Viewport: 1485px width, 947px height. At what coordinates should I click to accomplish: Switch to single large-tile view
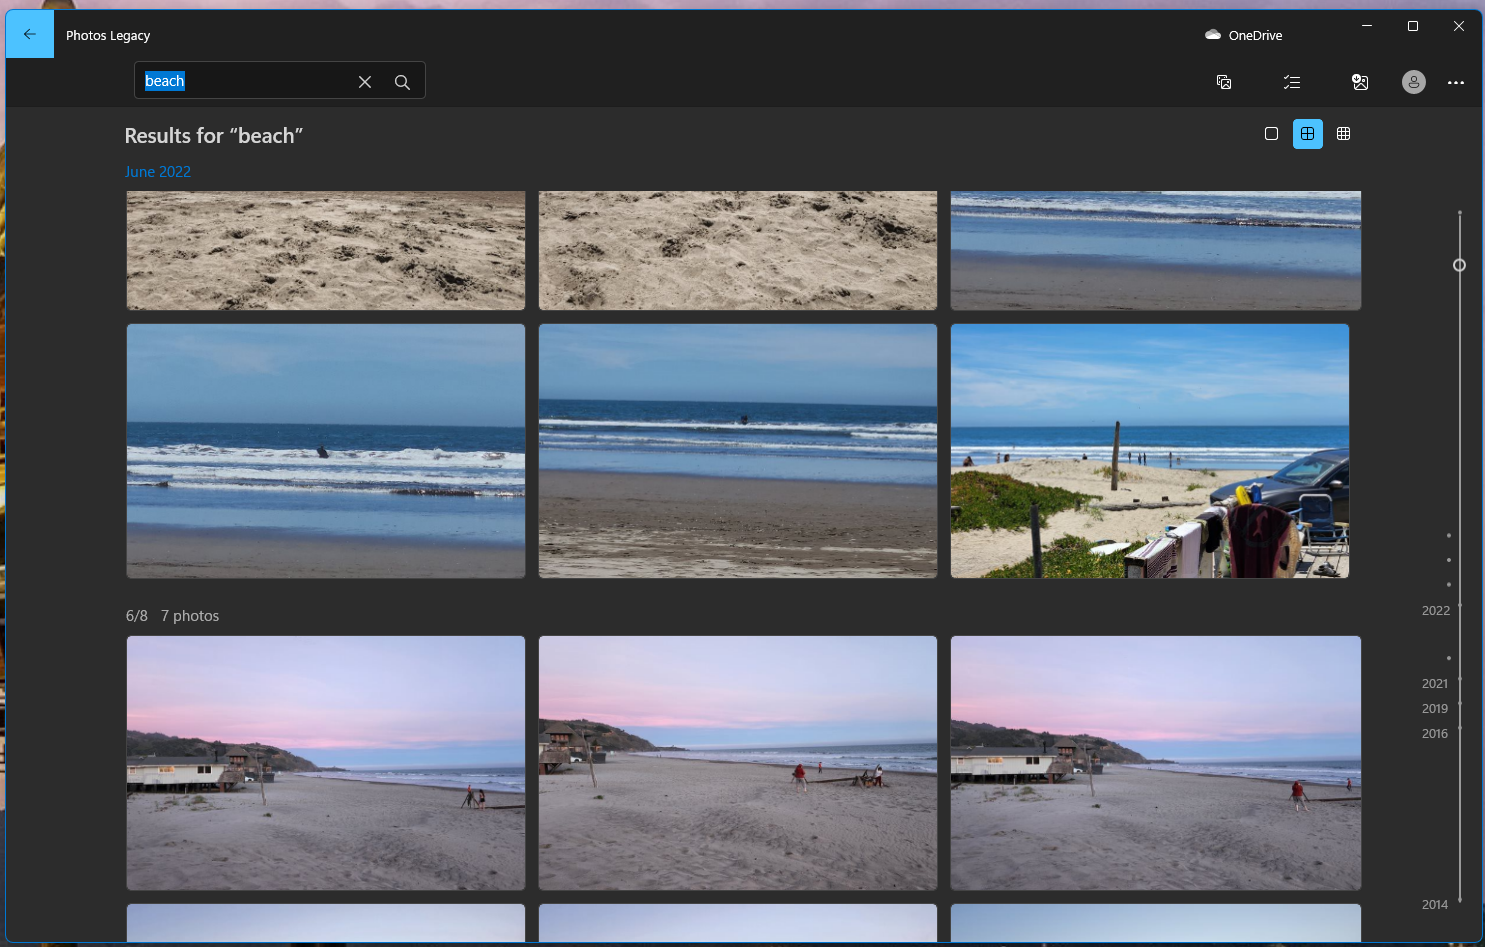pos(1271,134)
